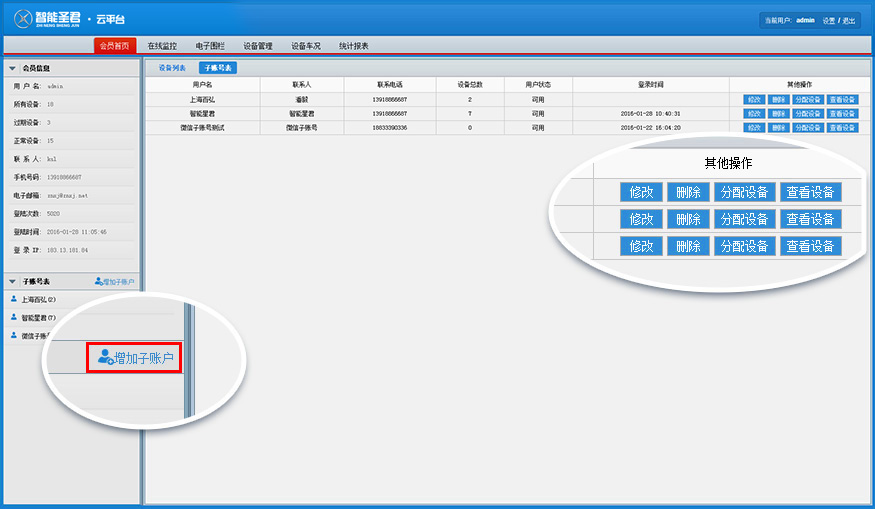Click user icon beside 上海百弘 sub-account
The width and height of the screenshot is (875, 509).
click(x=13, y=299)
